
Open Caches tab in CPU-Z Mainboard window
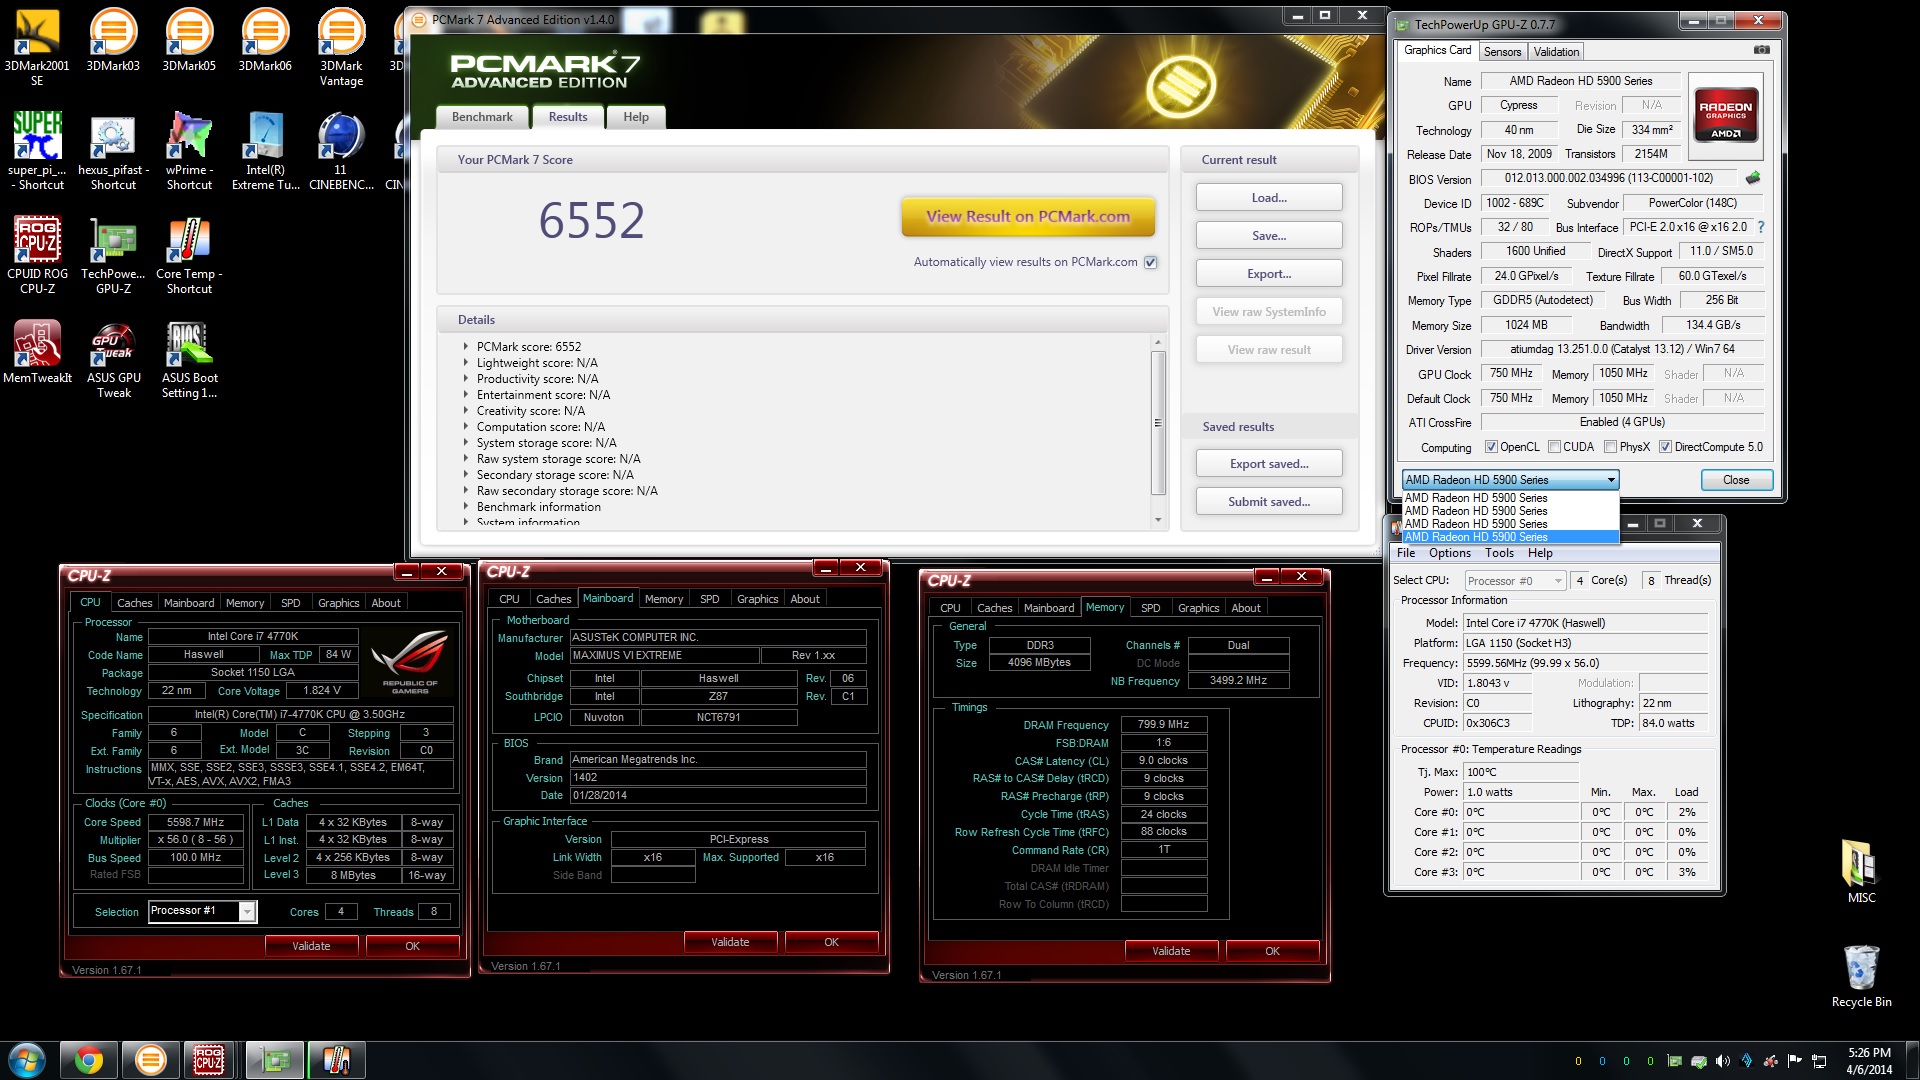pos(553,599)
